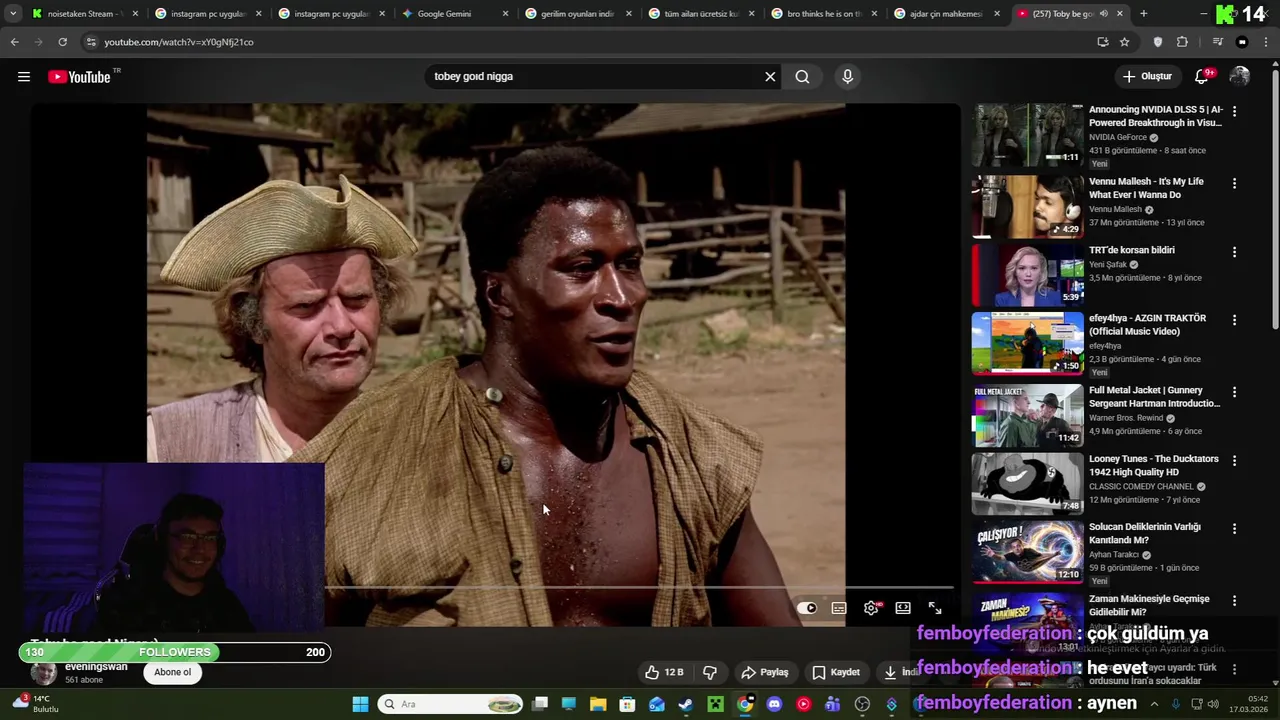Bookmark this page with the star
This screenshot has width=1280, height=720.
tap(1124, 42)
